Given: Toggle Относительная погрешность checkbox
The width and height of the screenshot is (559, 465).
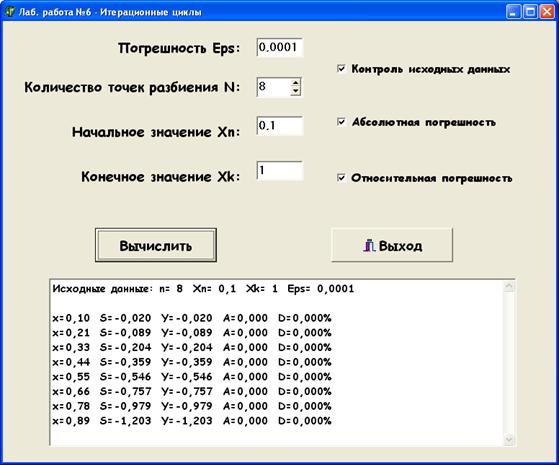Looking at the screenshot, I should pos(341,177).
